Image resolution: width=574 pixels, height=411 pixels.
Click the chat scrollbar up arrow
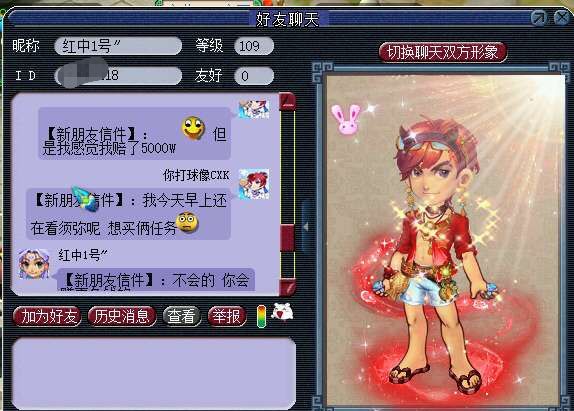pyautogui.click(x=287, y=101)
